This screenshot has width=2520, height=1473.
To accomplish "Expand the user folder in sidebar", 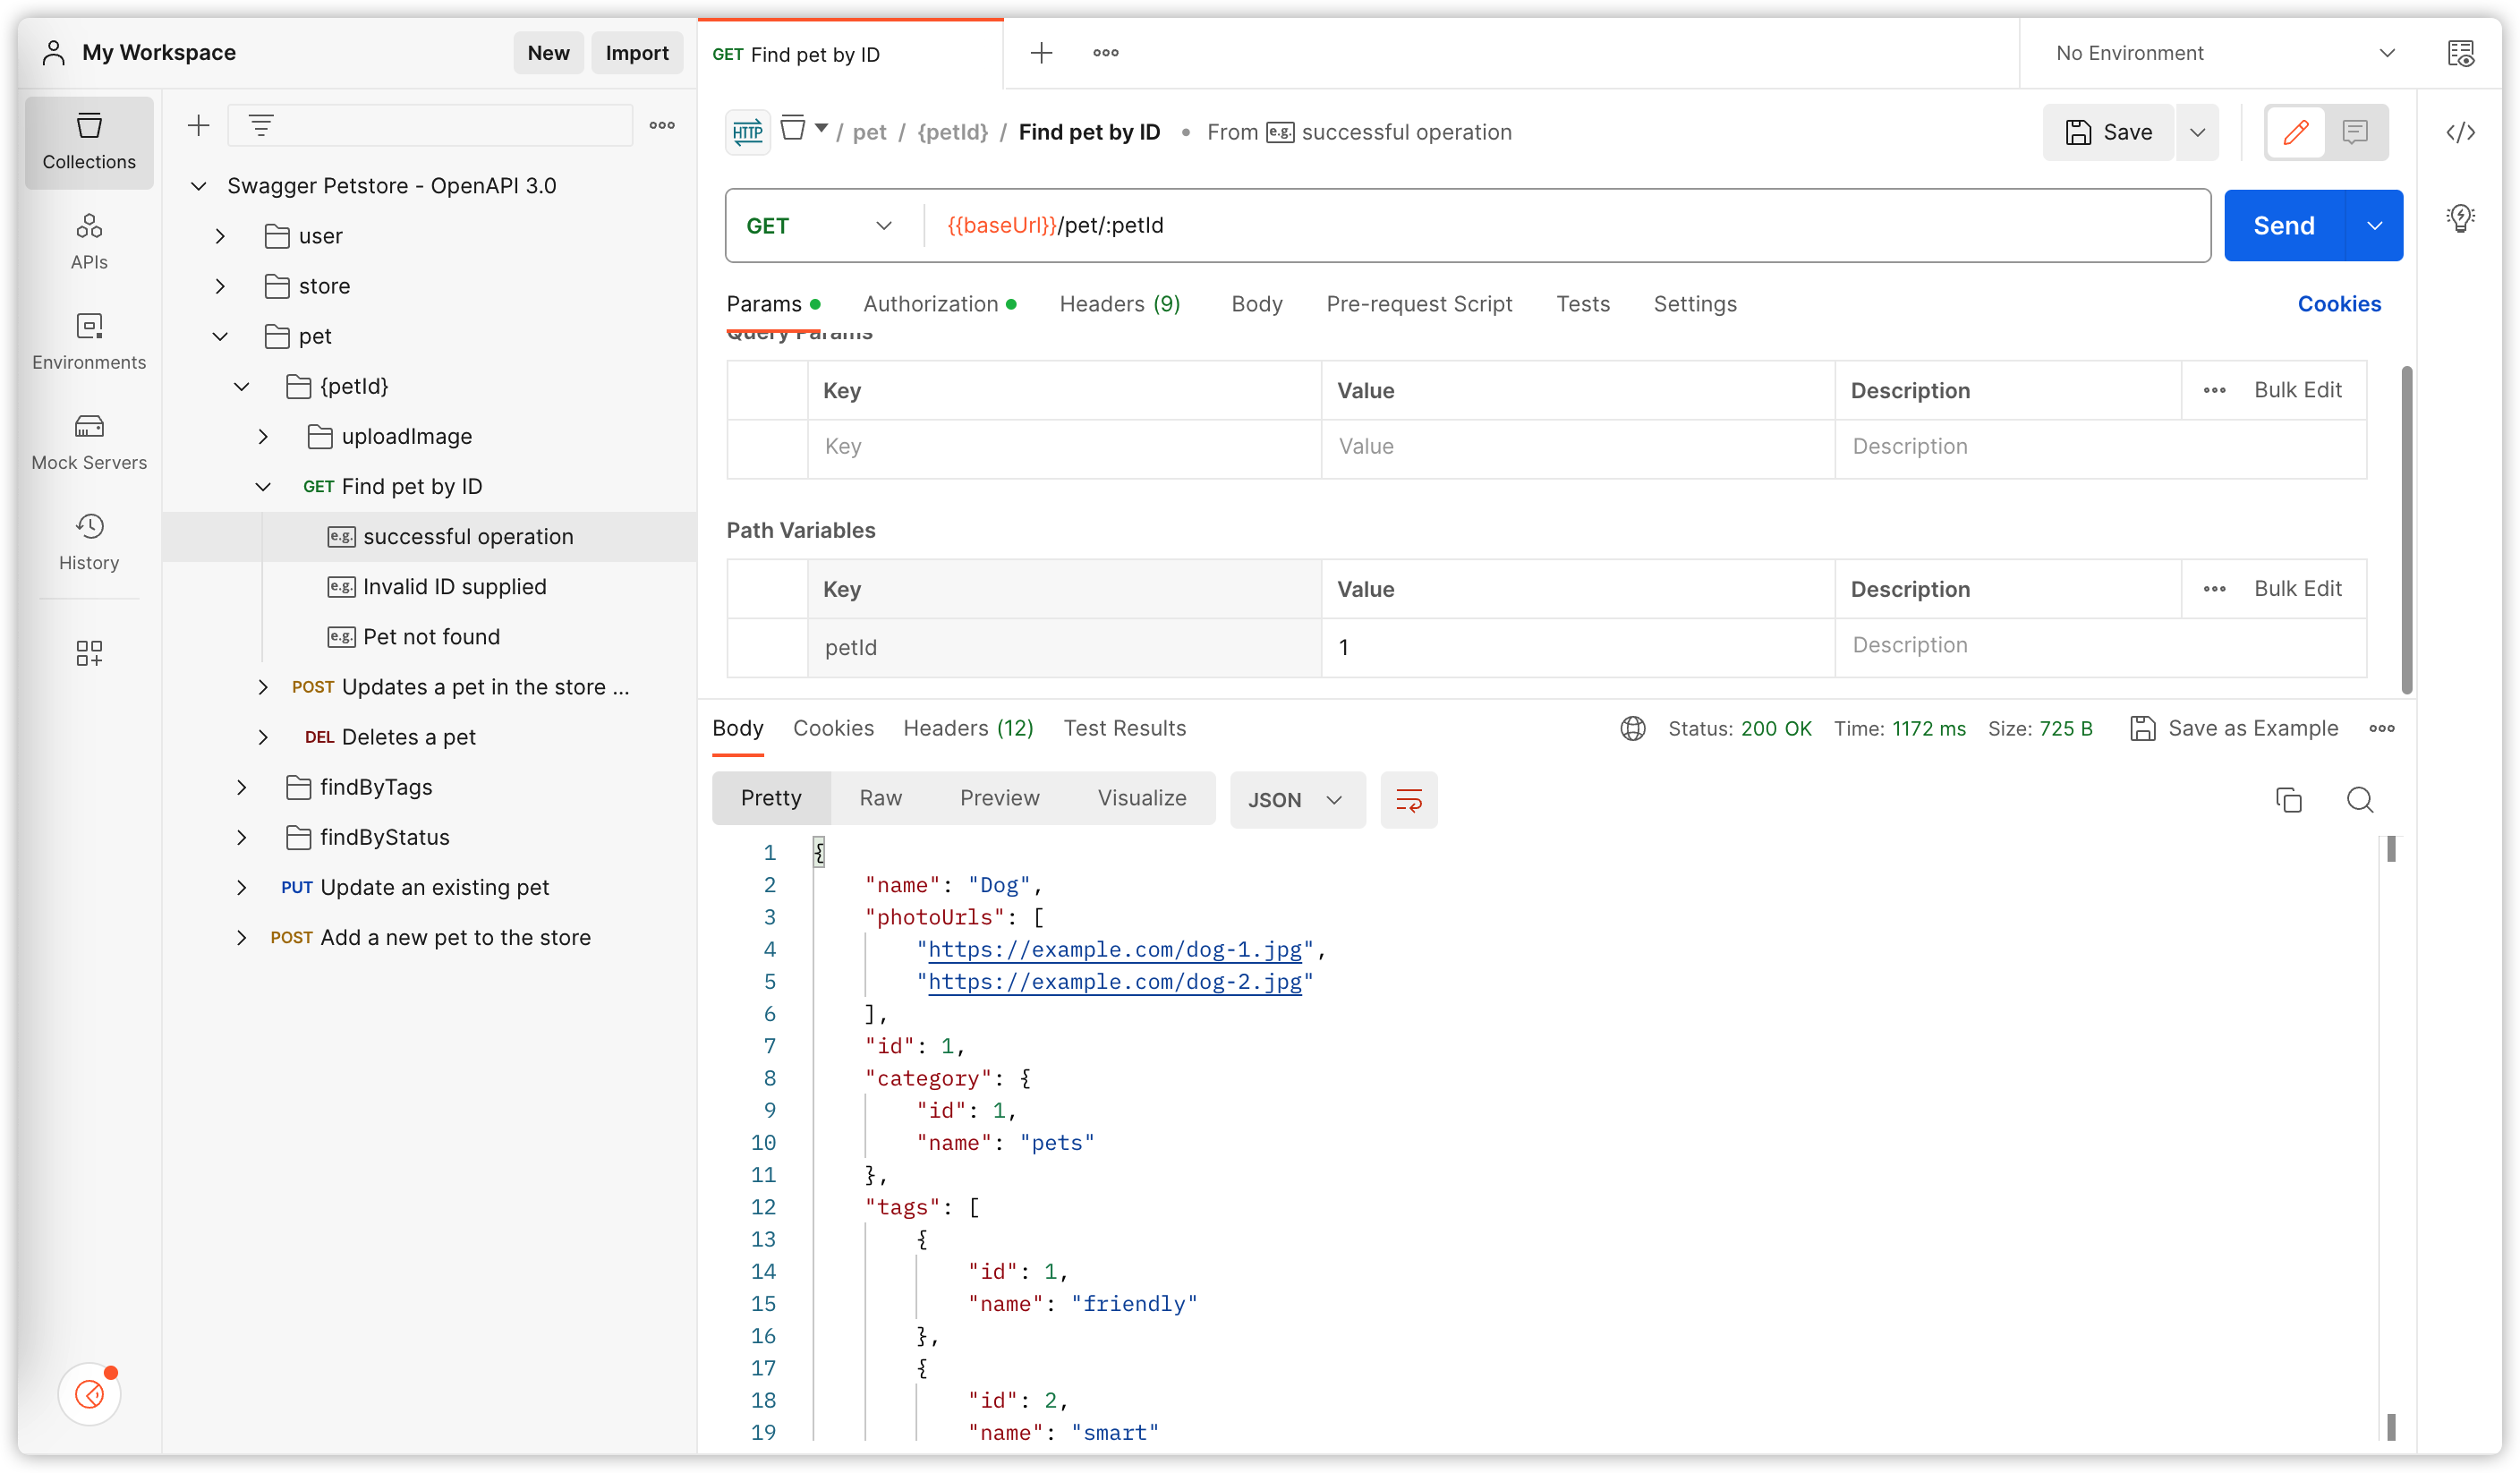I will [x=219, y=234].
